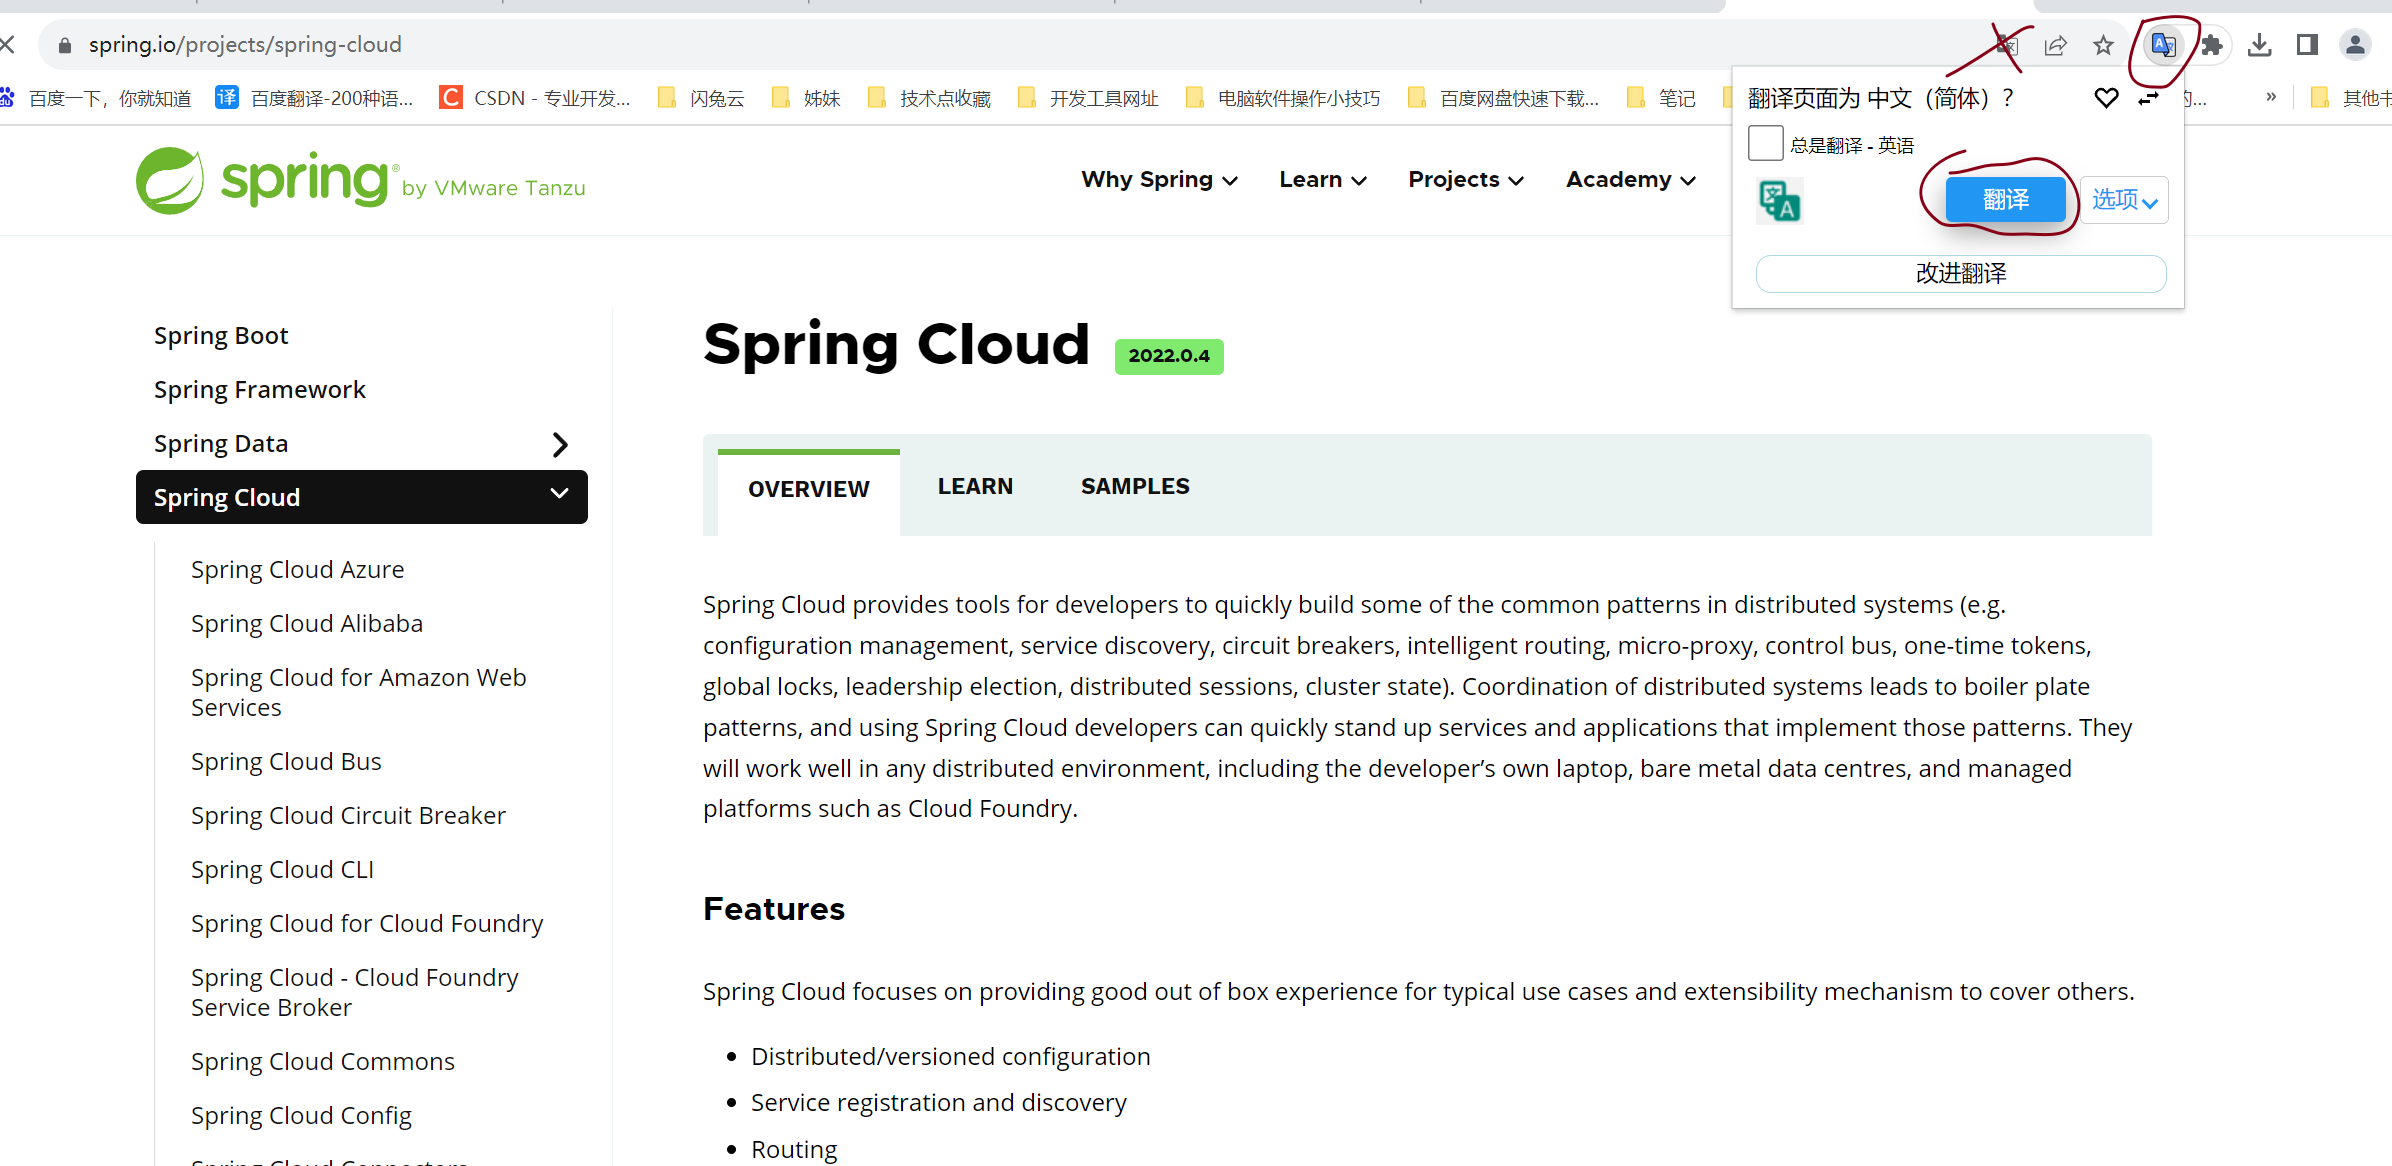Check the 总是翻译 - 英语 checkbox

point(1765,144)
